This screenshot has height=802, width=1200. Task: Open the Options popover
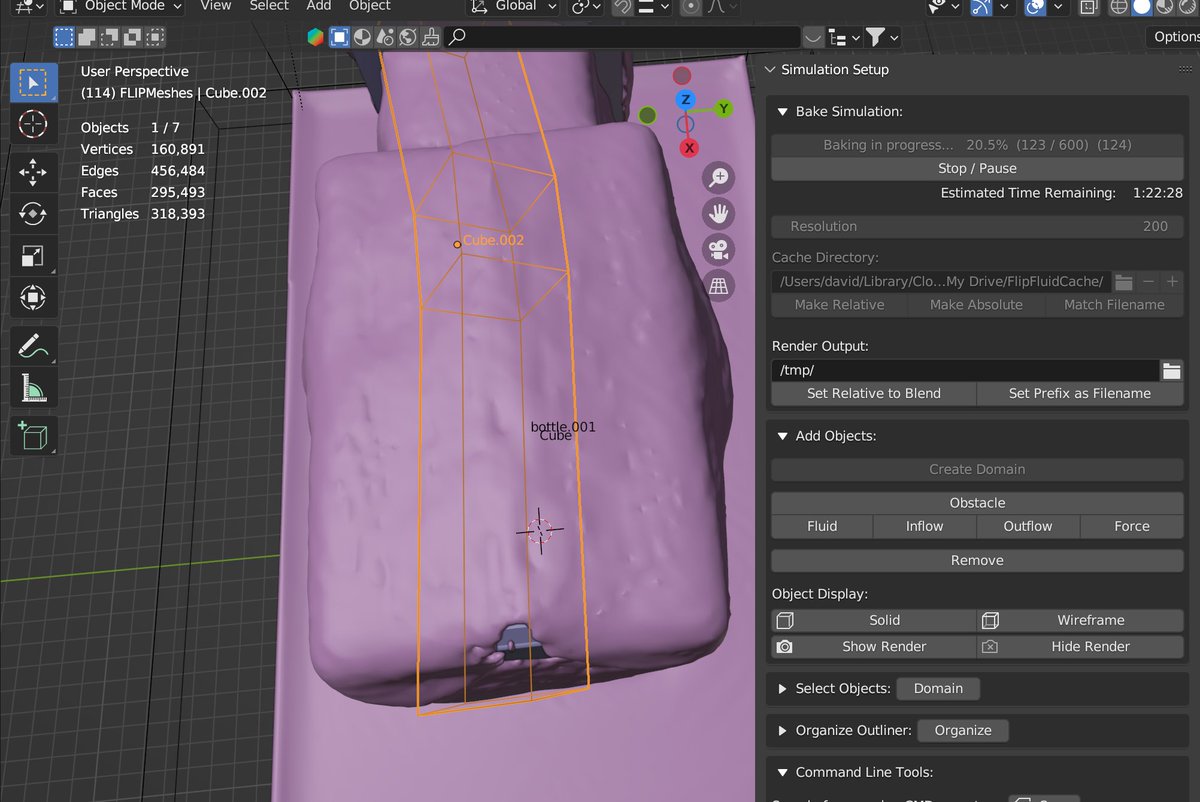point(1173,37)
